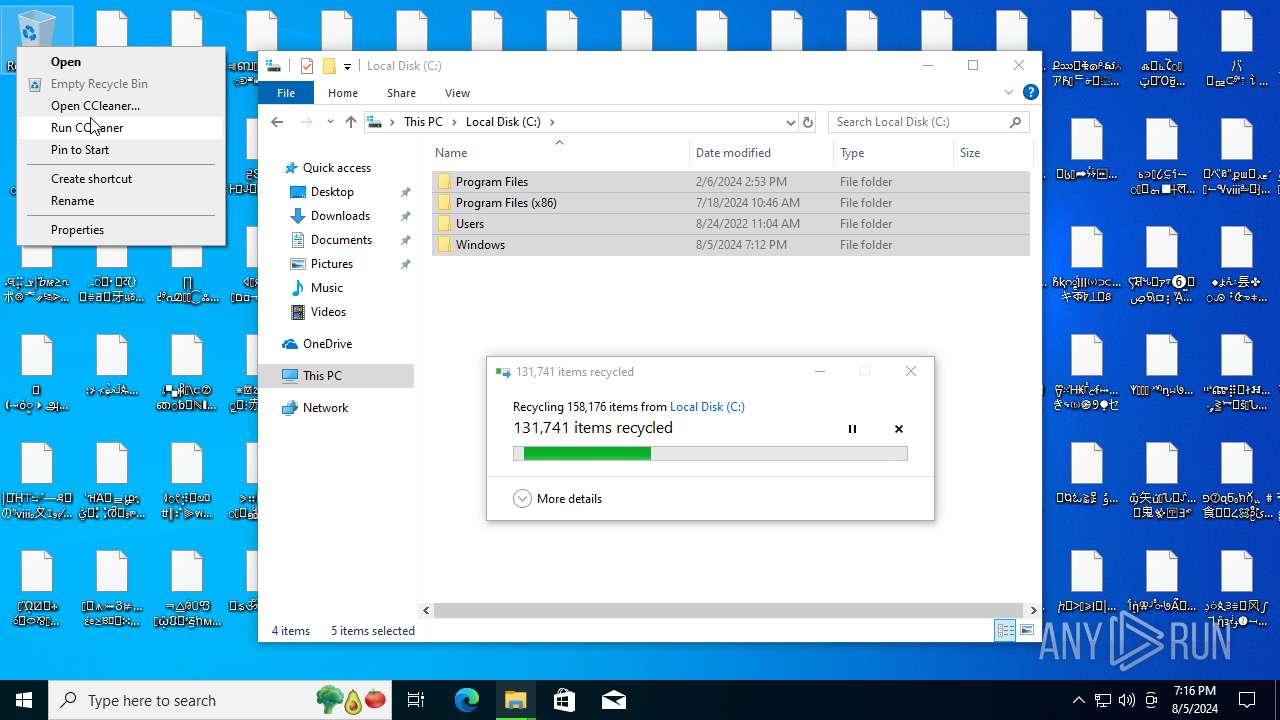Switch to large thumbnails view icon
Screen dimensions: 1280x720
(x=1027, y=631)
